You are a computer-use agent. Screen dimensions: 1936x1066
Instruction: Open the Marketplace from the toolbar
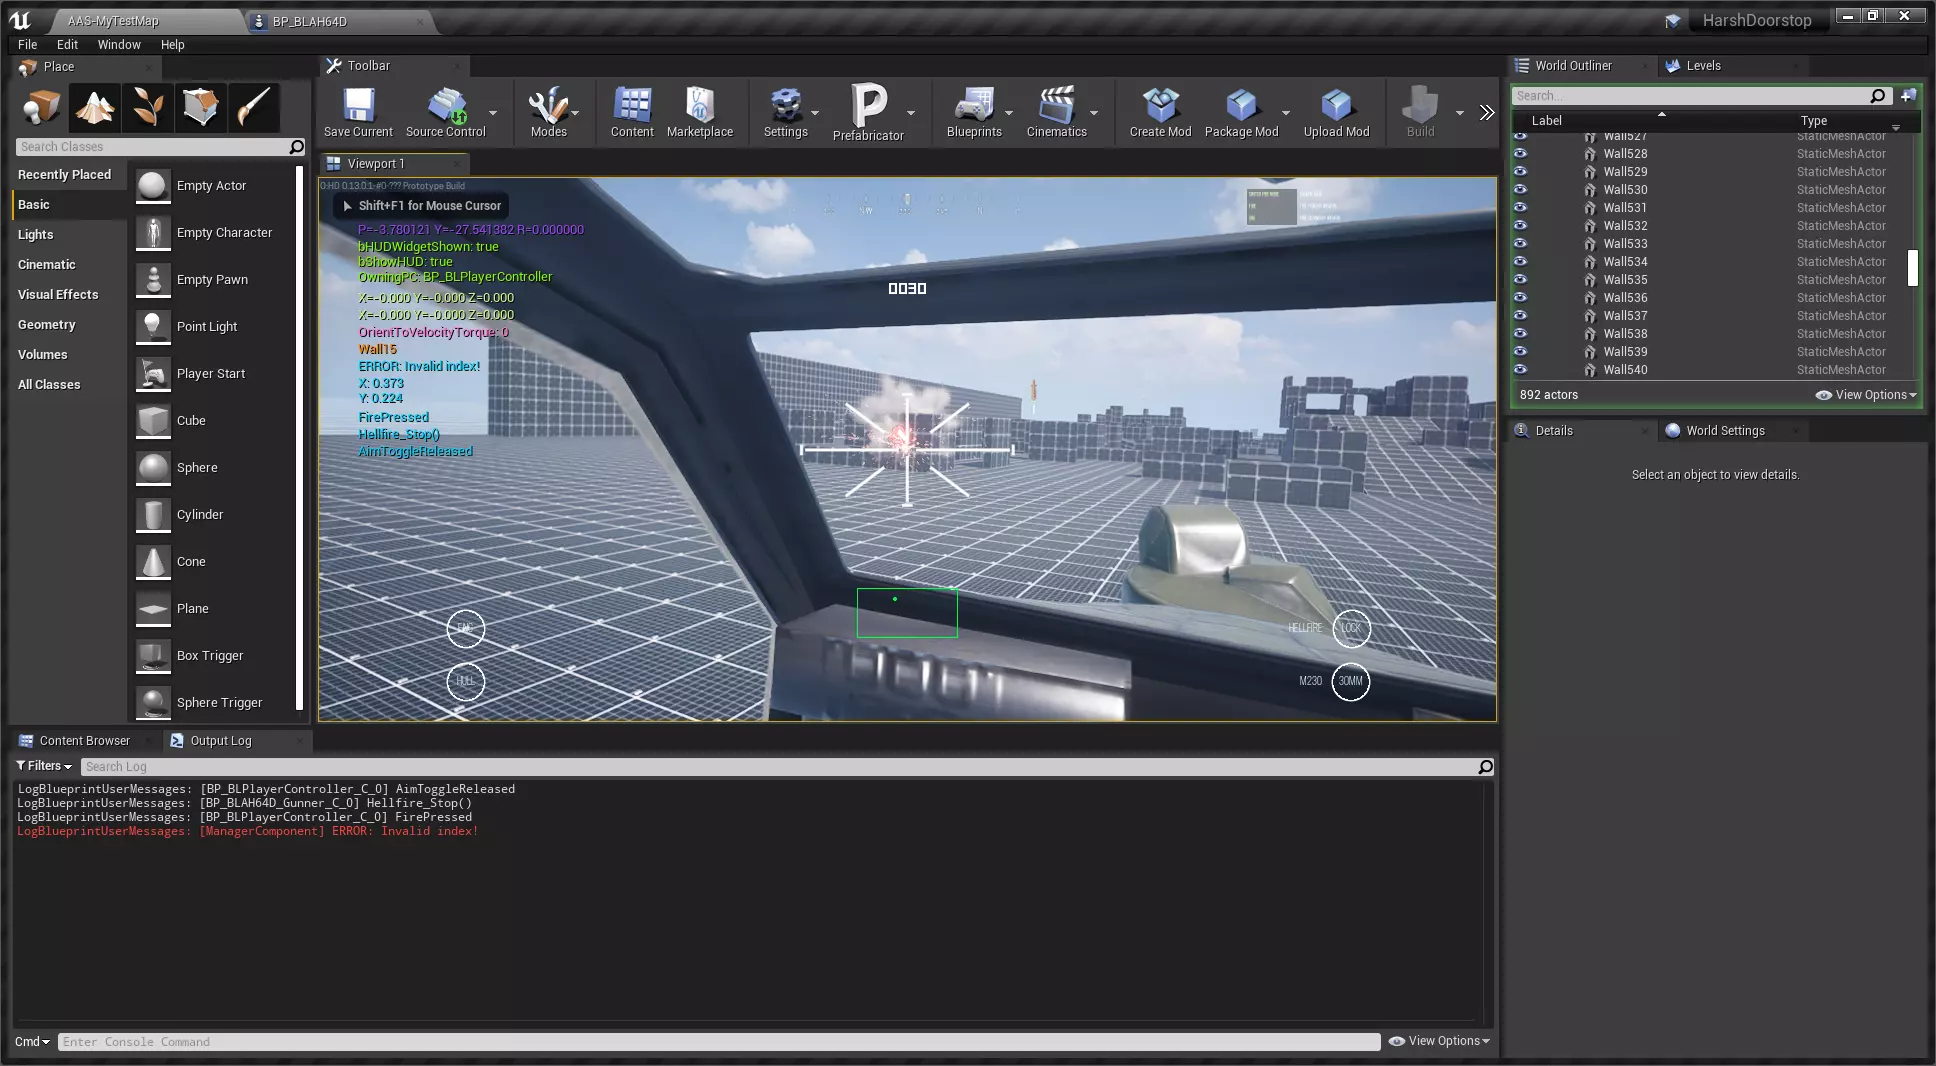[699, 106]
